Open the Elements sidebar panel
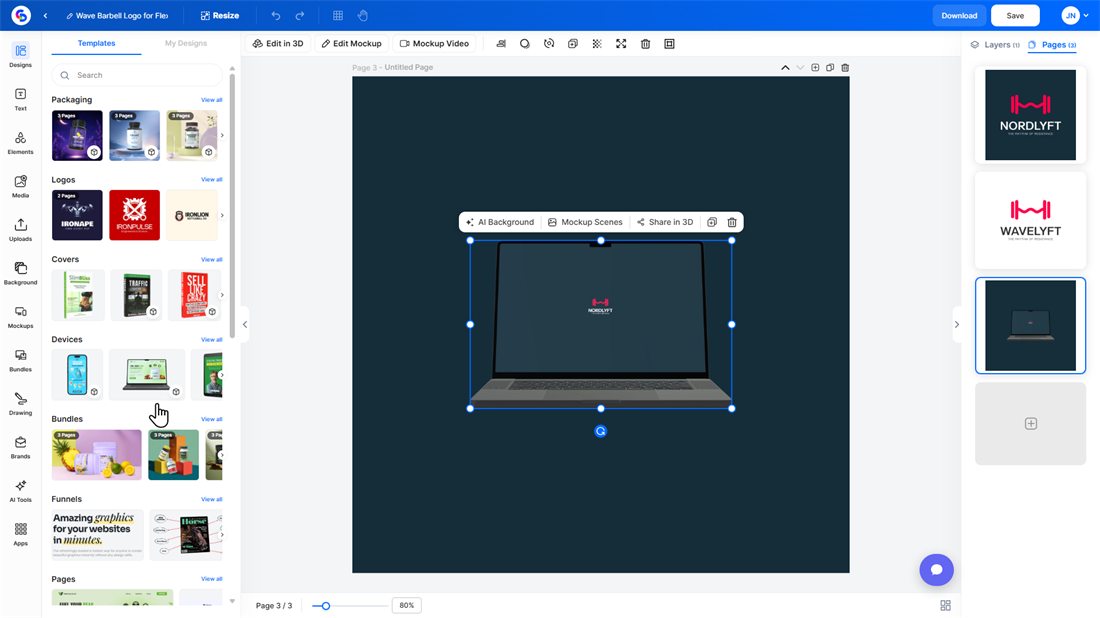 (20, 142)
